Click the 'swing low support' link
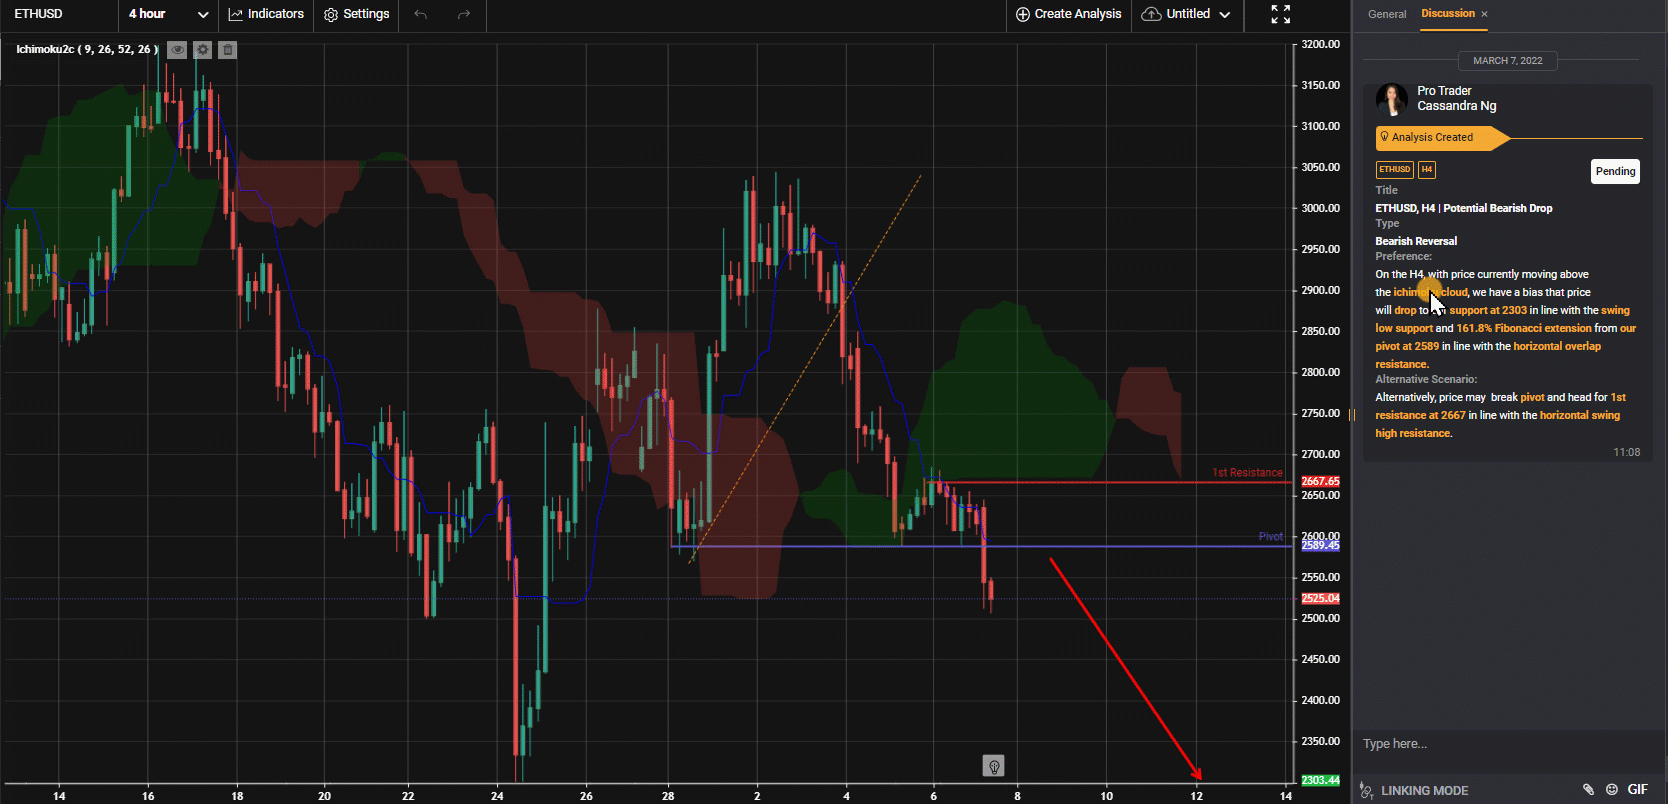This screenshot has height=804, width=1668. pyautogui.click(x=1502, y=319)
